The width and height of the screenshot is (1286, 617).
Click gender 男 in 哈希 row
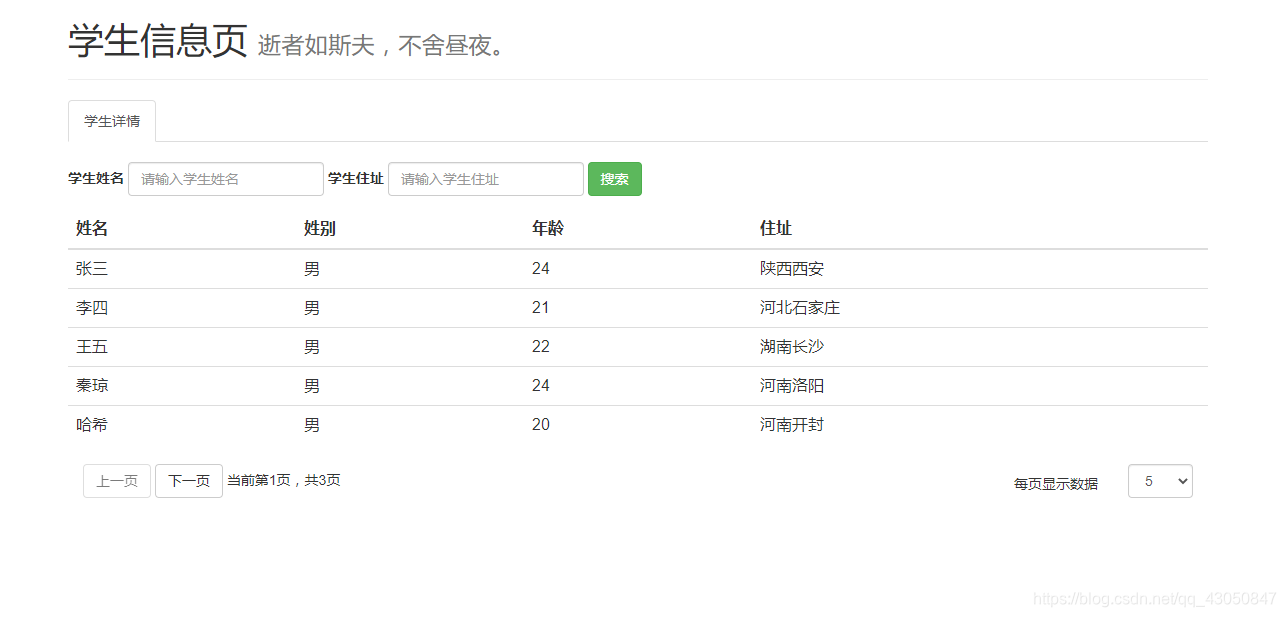pos(312,425)
